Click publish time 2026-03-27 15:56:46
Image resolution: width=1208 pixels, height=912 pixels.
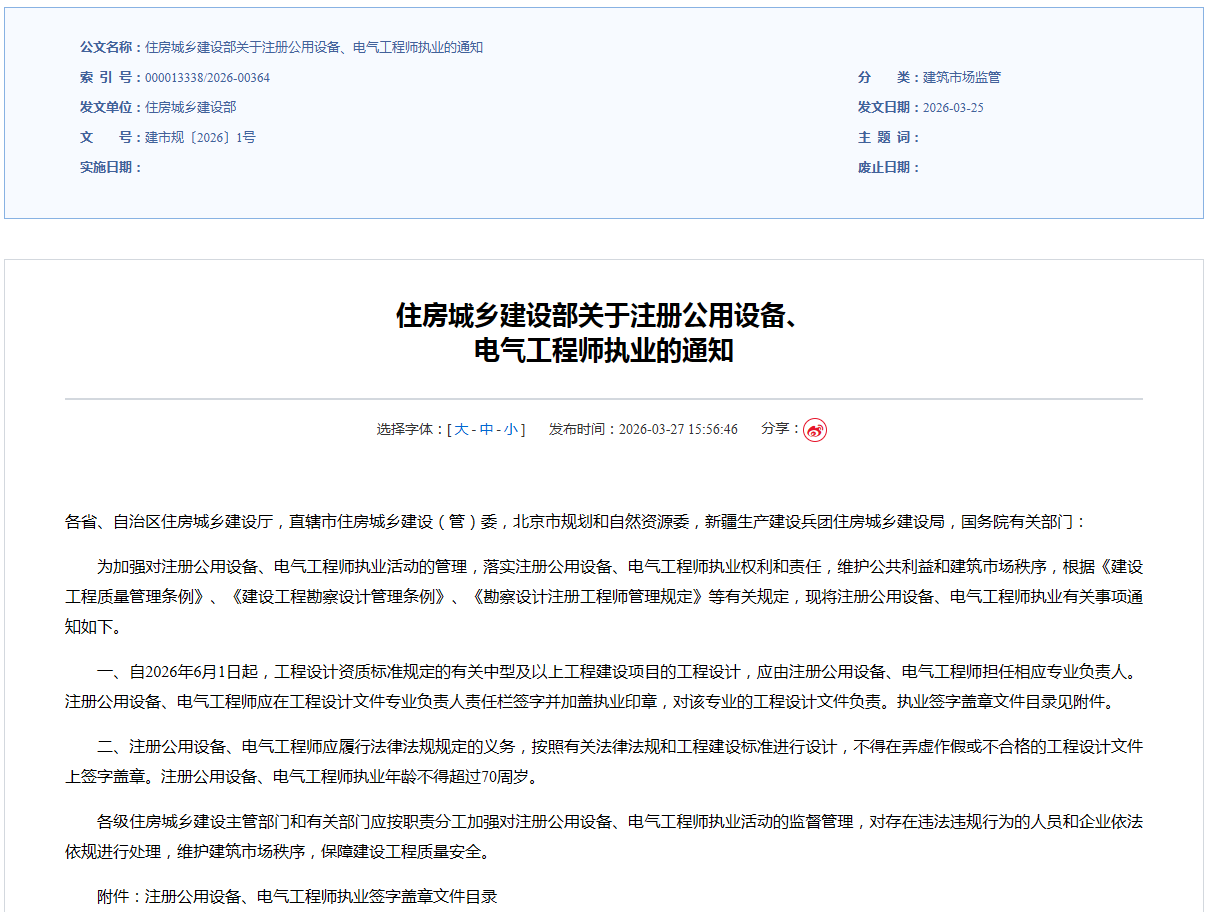coord(678,430)
